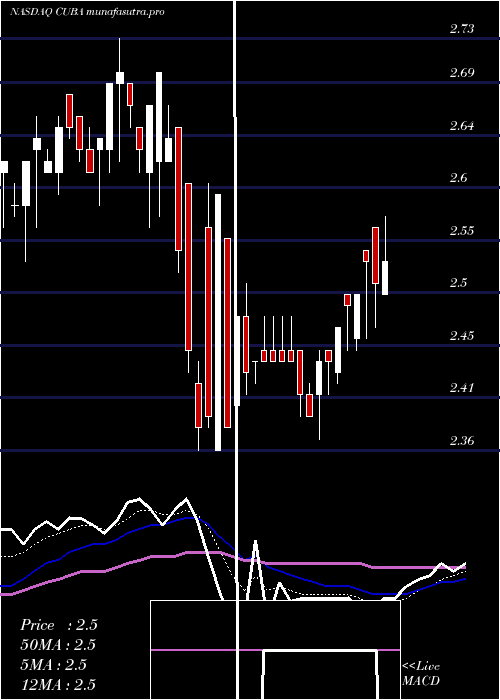Select the 2.45 price axis label

[462, 335]
